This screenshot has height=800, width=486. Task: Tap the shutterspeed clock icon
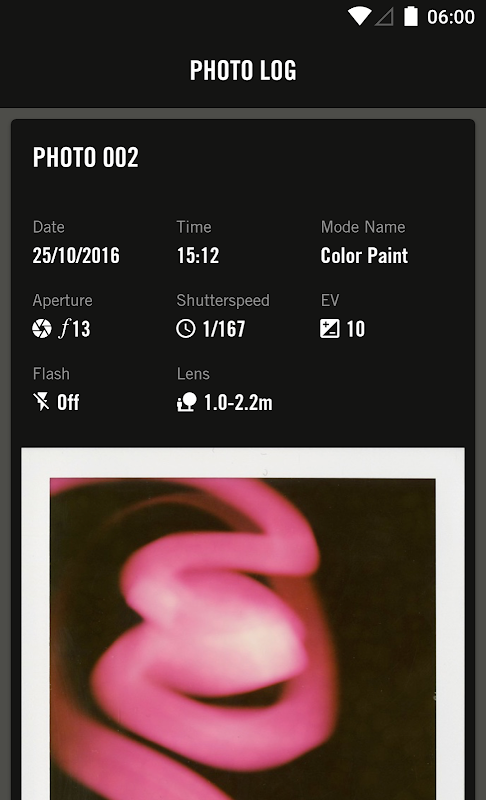186,329
